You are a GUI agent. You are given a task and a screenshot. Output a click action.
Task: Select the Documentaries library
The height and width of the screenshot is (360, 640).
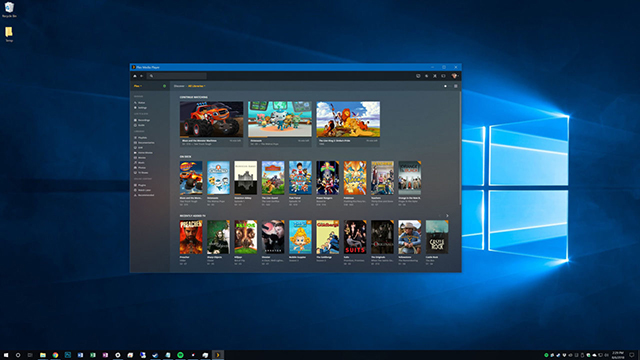pos(144,143)
